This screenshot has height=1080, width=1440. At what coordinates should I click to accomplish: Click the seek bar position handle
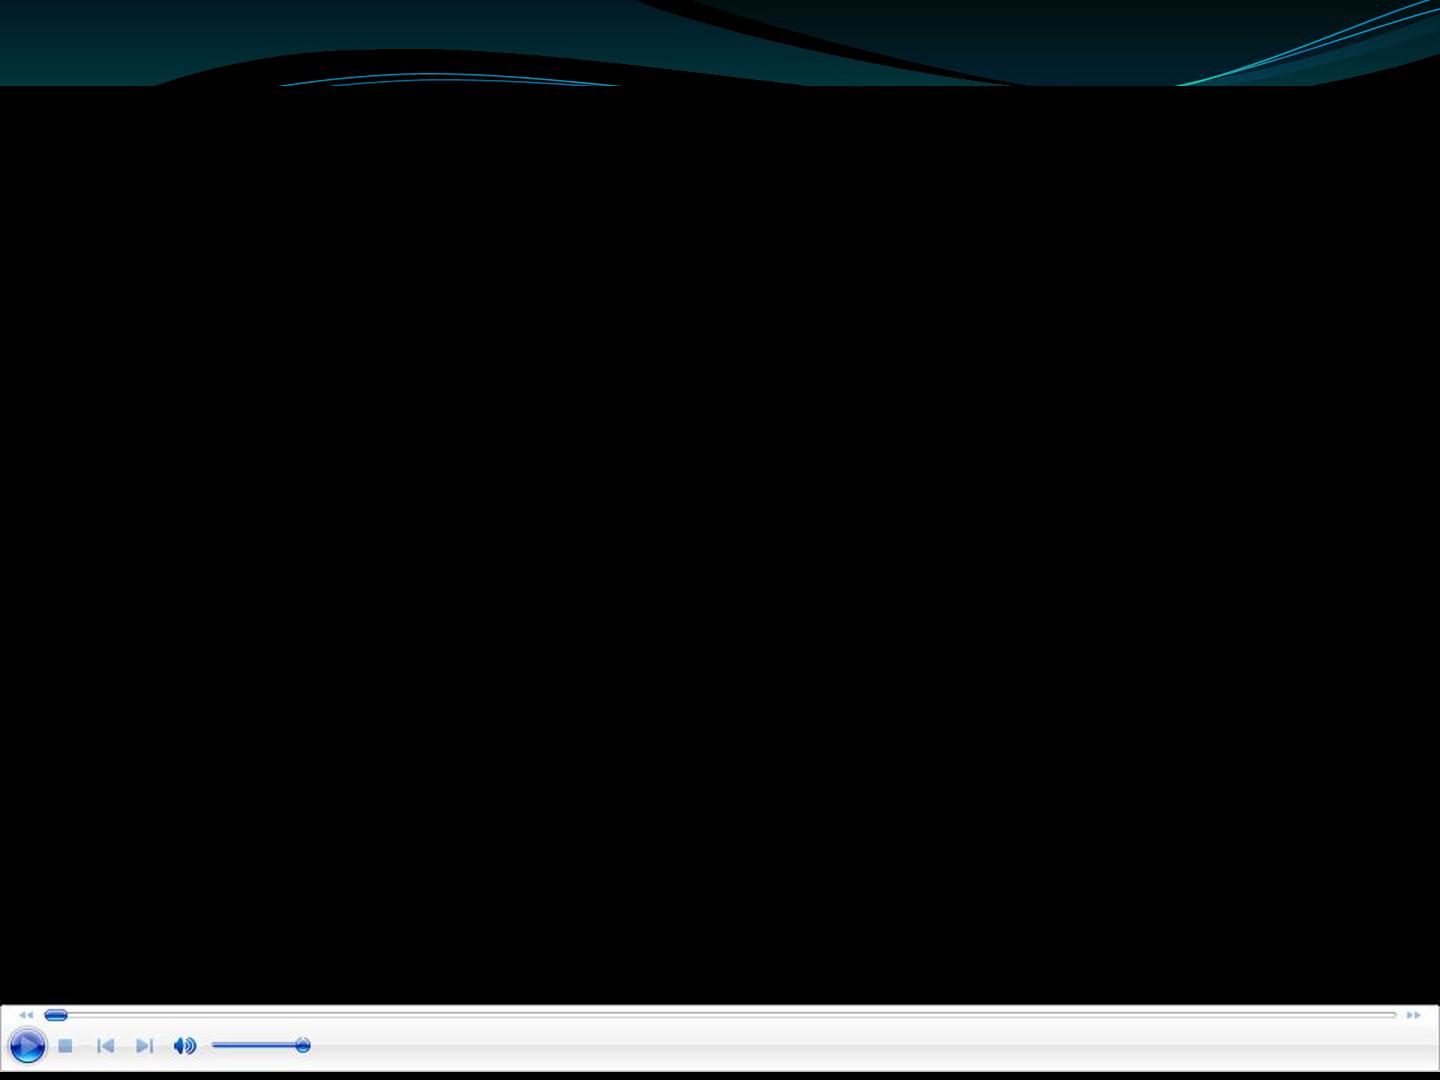56,1015
